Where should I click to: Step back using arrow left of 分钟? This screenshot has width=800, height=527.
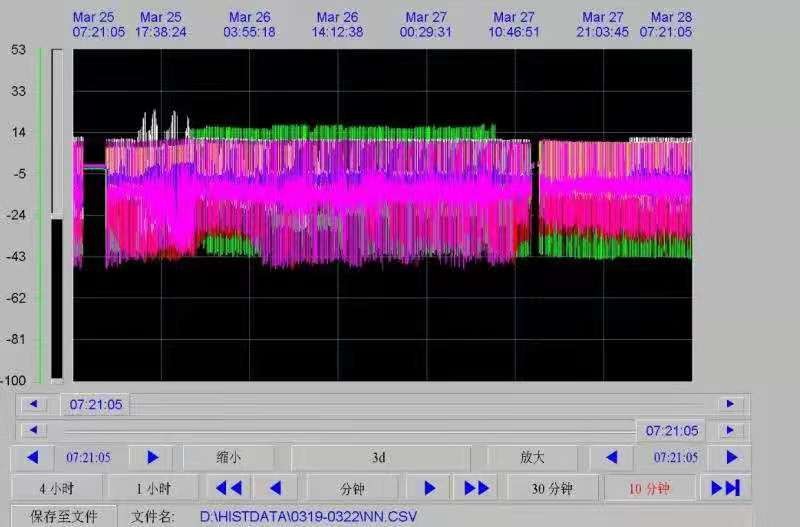tap(275, 488)
